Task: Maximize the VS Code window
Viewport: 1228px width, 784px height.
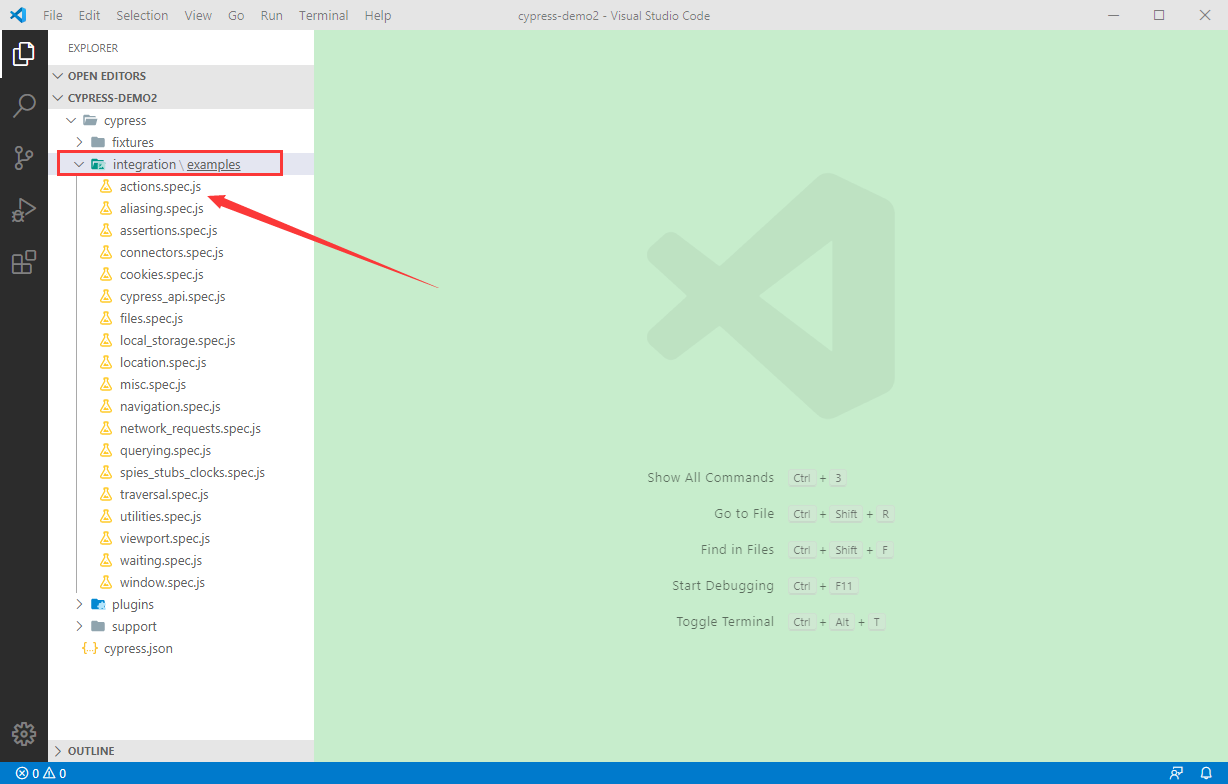Action: [x=1159, y=15]
